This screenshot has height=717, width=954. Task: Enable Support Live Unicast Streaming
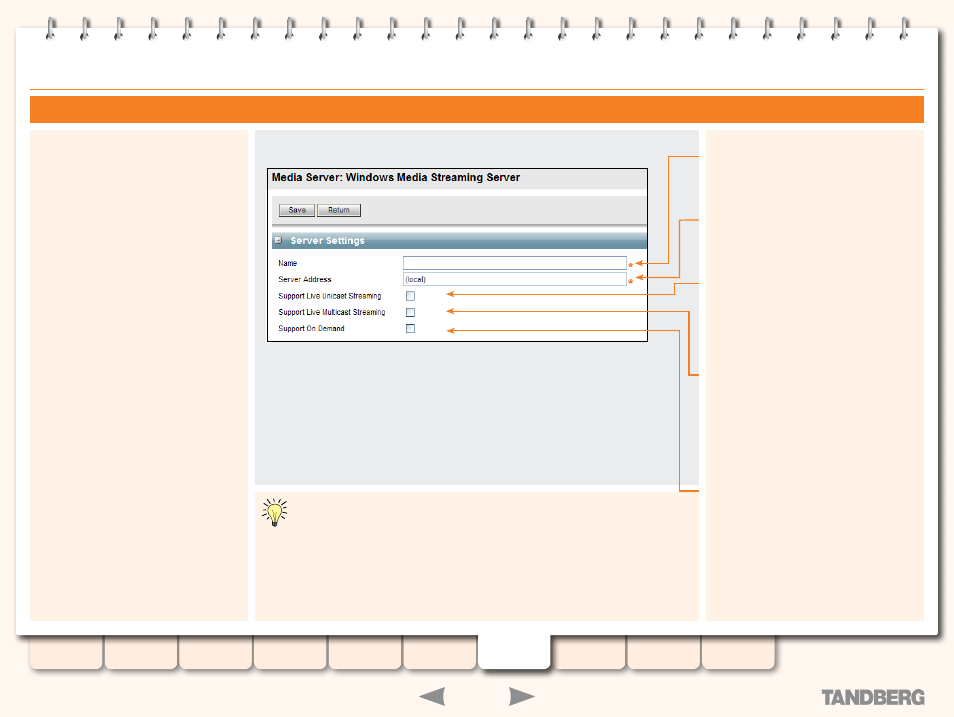point(411,296)
